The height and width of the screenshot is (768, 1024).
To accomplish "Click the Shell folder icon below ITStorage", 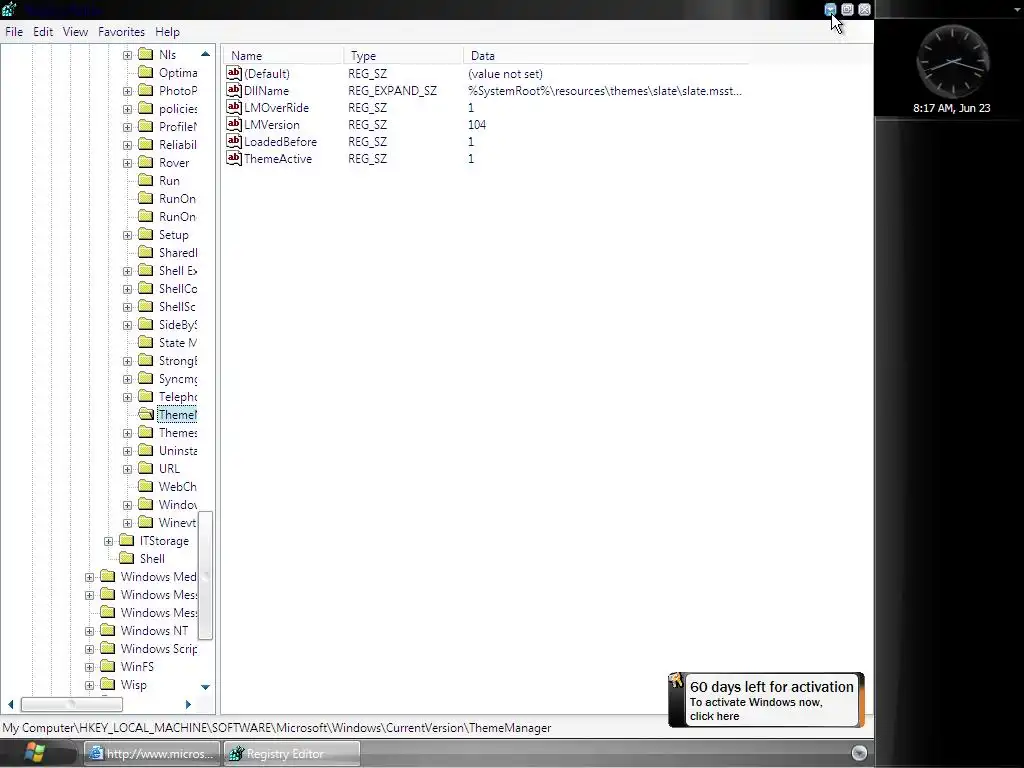I will 127,558.
